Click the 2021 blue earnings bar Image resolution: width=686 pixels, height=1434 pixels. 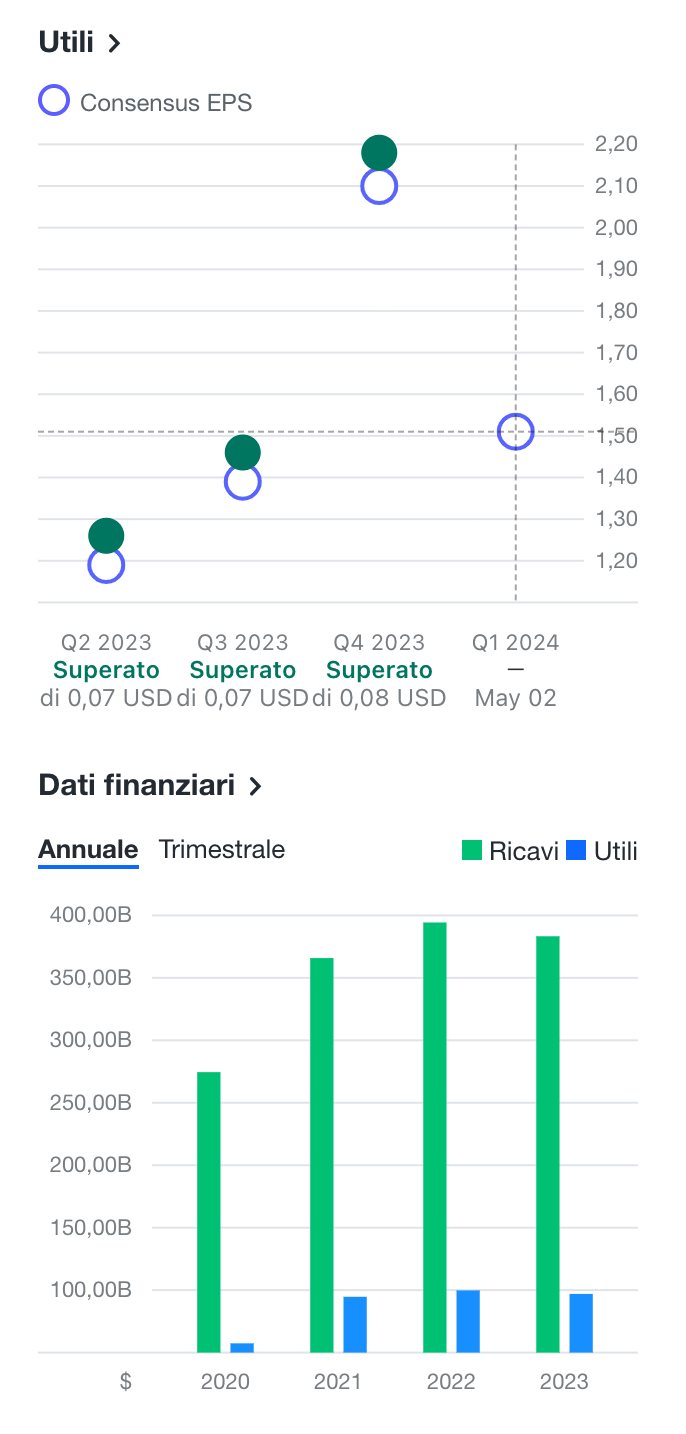[x=355, y=1324]
